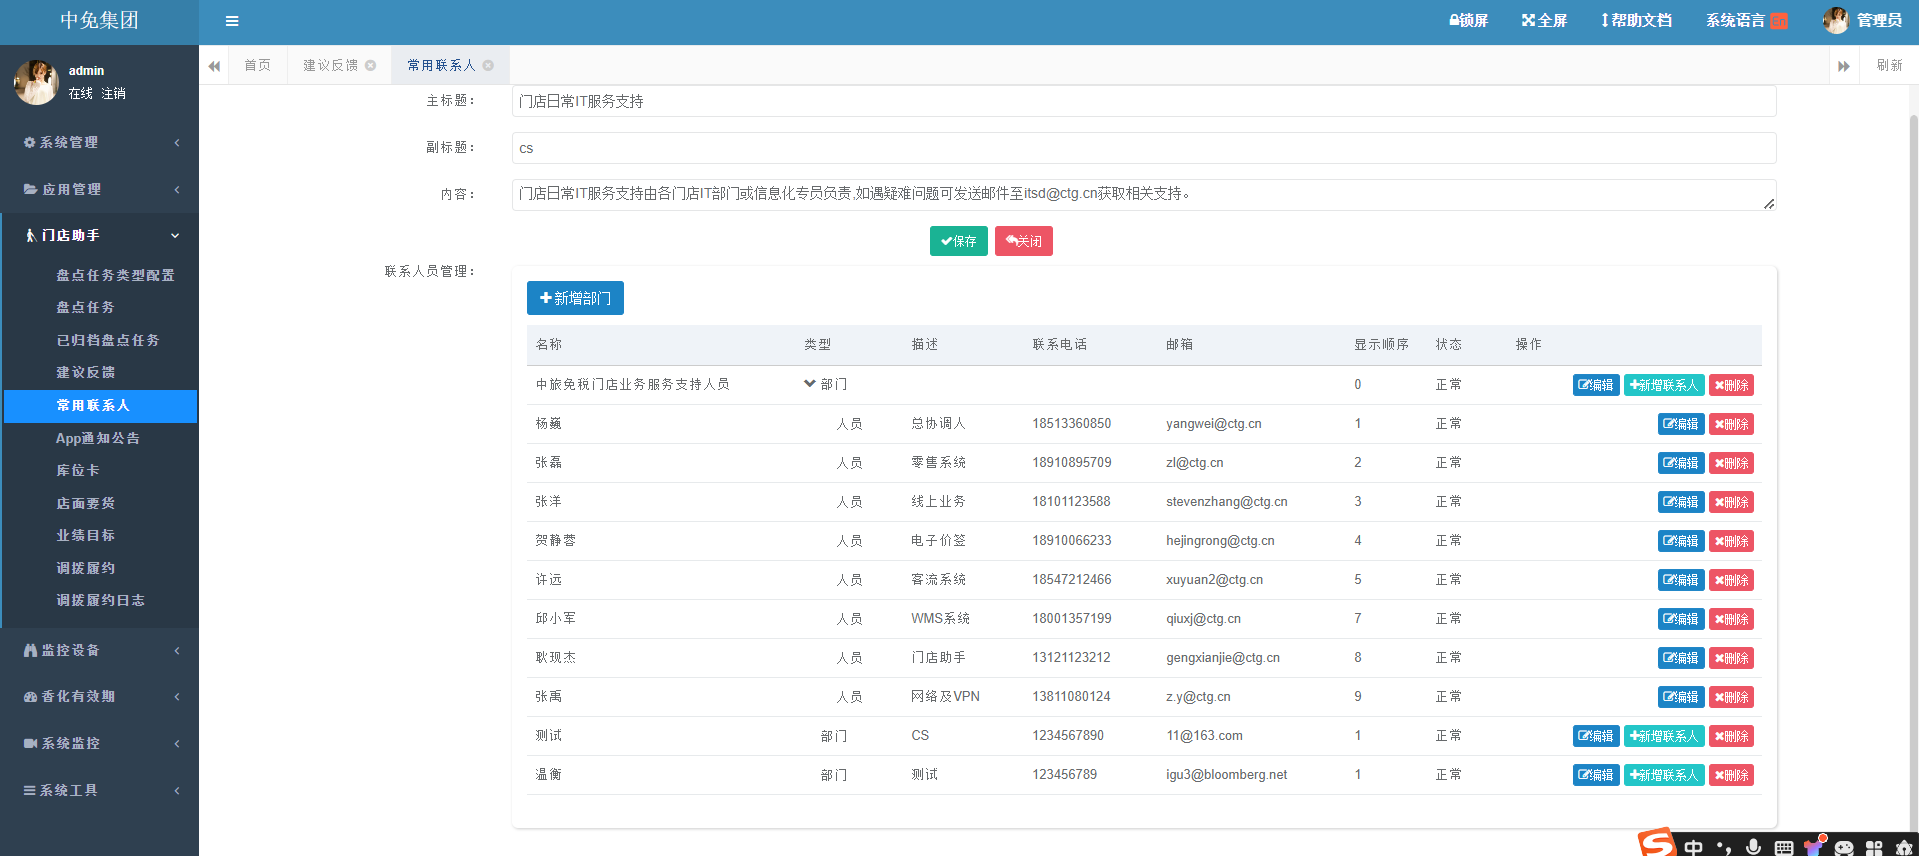Screen dimensions: 1919x856
Task: Expand the 系统管理 sidebar menu
Action: tap(100, 143)
